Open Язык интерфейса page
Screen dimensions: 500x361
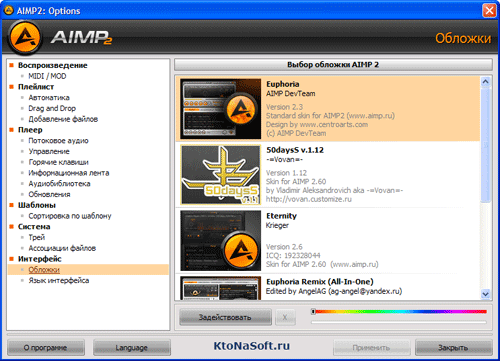59,280
